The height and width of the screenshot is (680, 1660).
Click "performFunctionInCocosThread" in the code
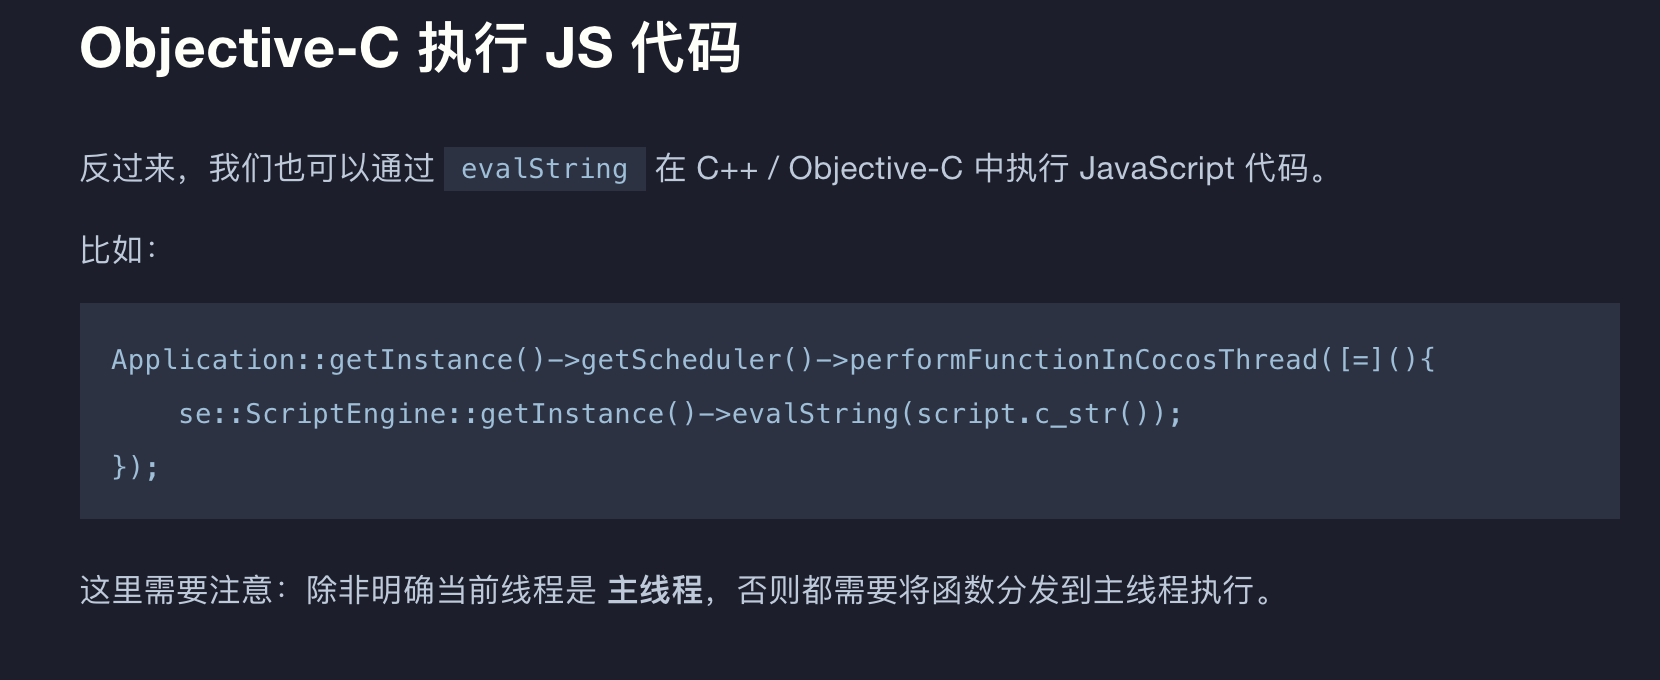pos(1083,360)
